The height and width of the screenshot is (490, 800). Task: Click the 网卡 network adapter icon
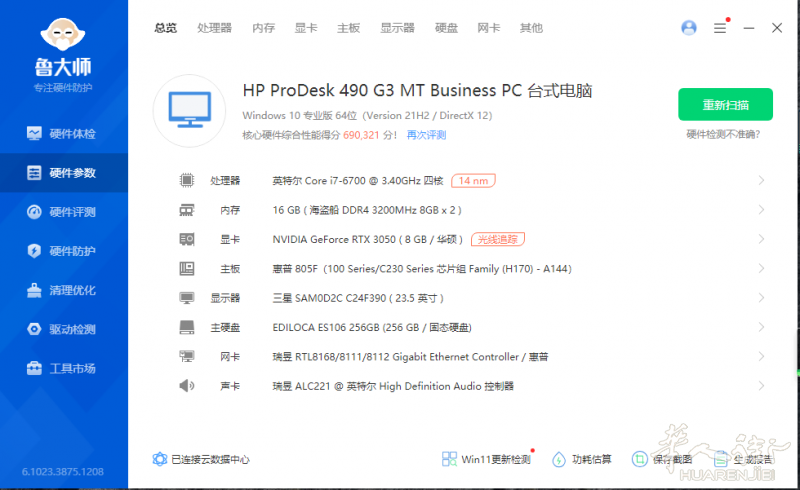click(187, 356)
